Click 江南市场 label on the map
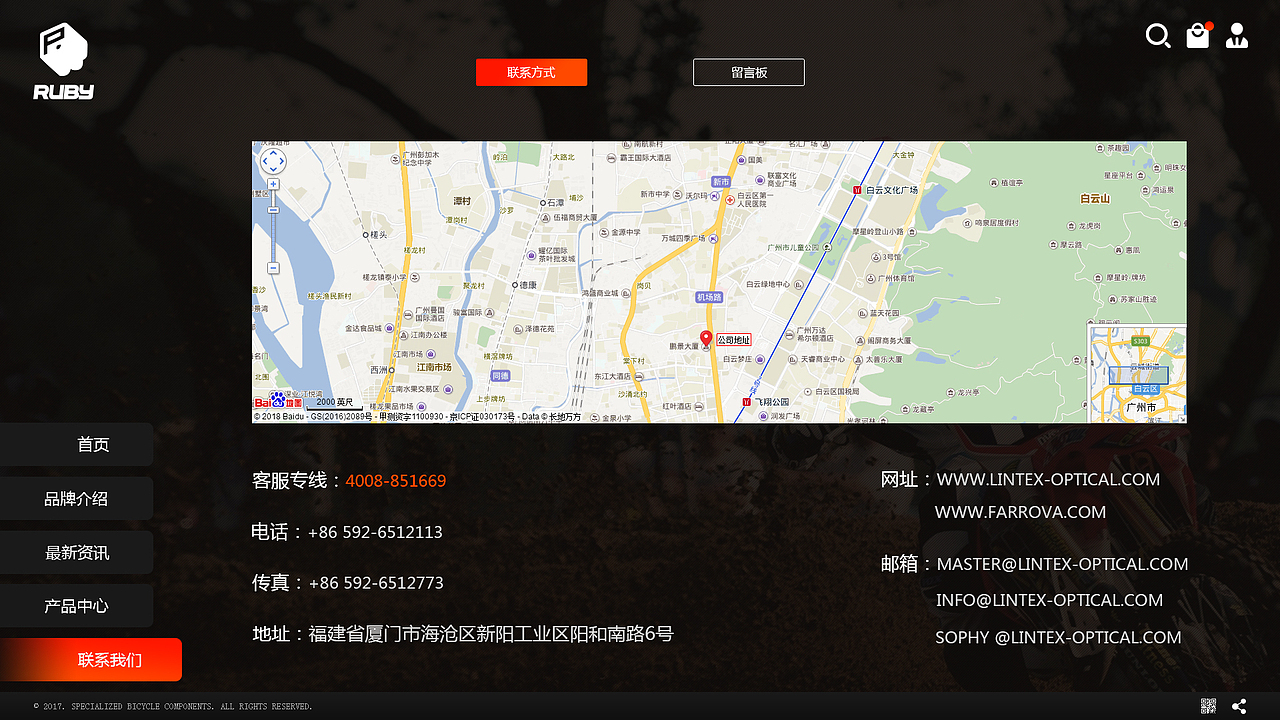Image resolution: width=1280 pixels, height=720 pixels. click(x=436, y=367)
